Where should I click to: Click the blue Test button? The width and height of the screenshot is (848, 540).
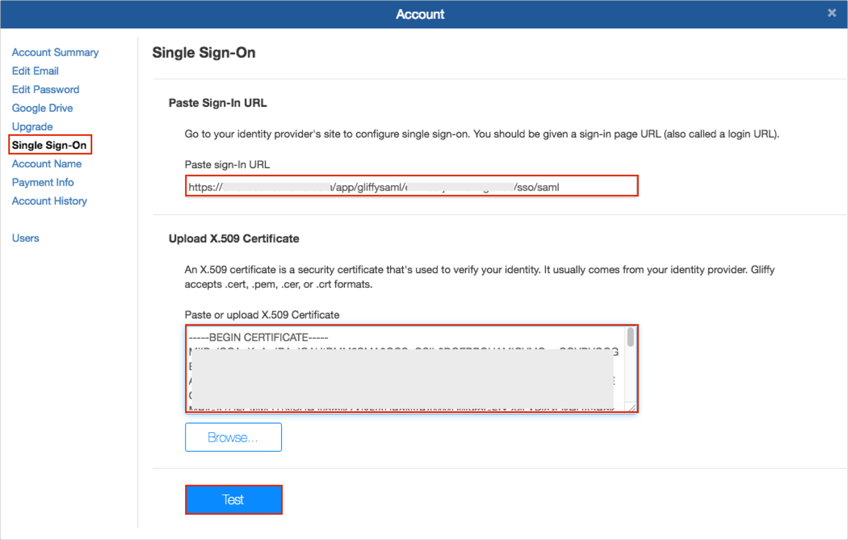pos(233,500)
